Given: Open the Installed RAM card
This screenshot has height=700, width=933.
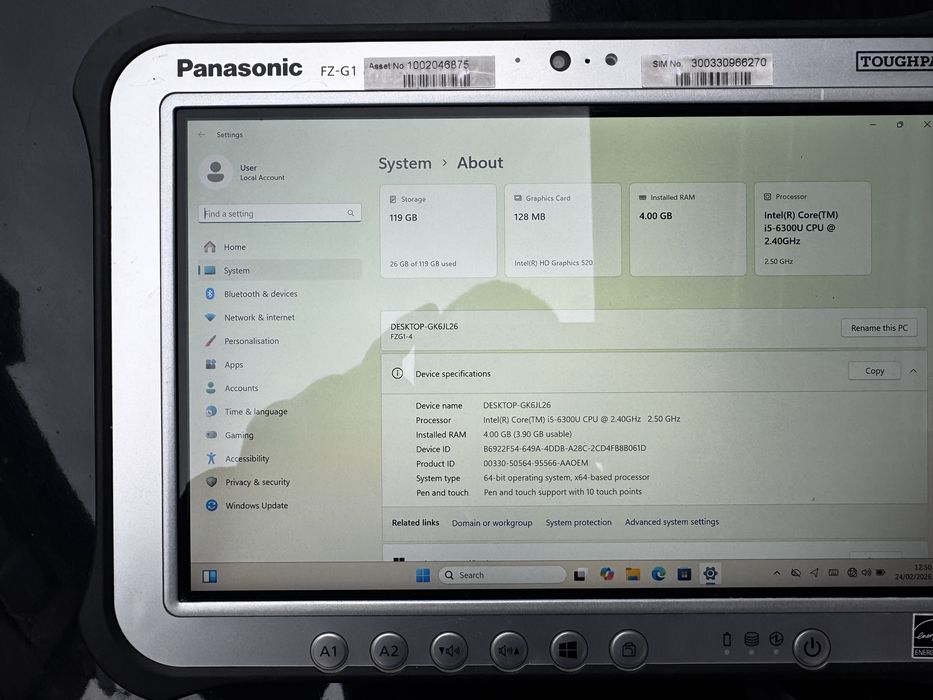Looking at the screenshot, I should pos(688,229).
